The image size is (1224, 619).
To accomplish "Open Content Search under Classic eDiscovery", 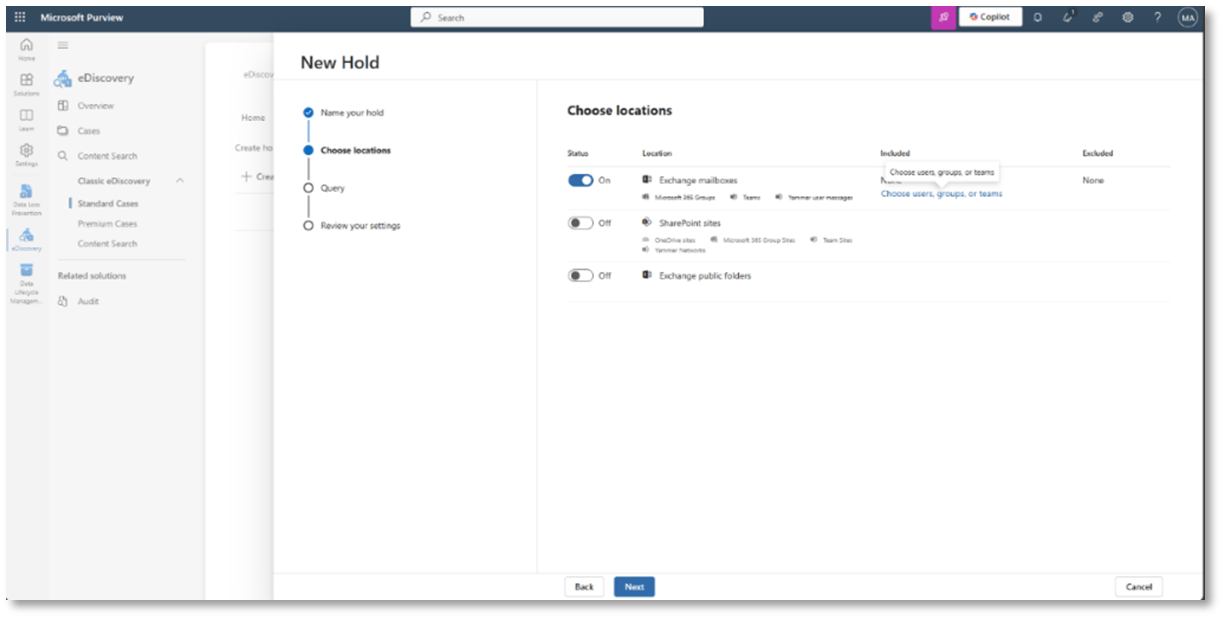I will [x=110, y=243].
